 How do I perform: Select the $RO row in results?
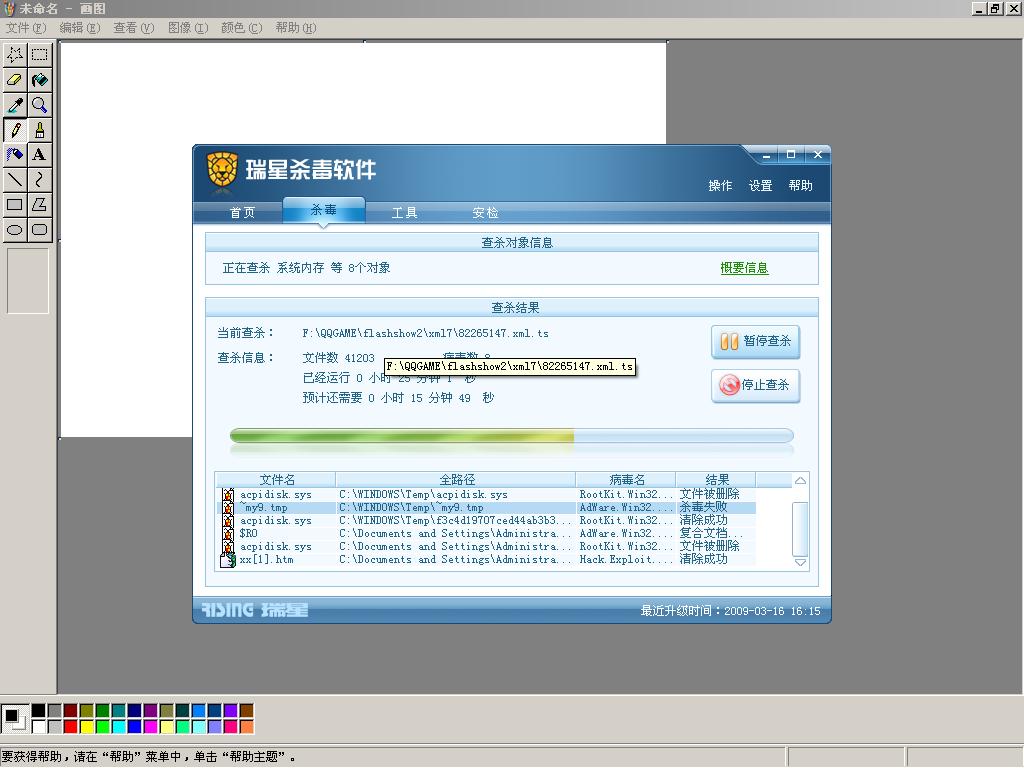[486, 534]
